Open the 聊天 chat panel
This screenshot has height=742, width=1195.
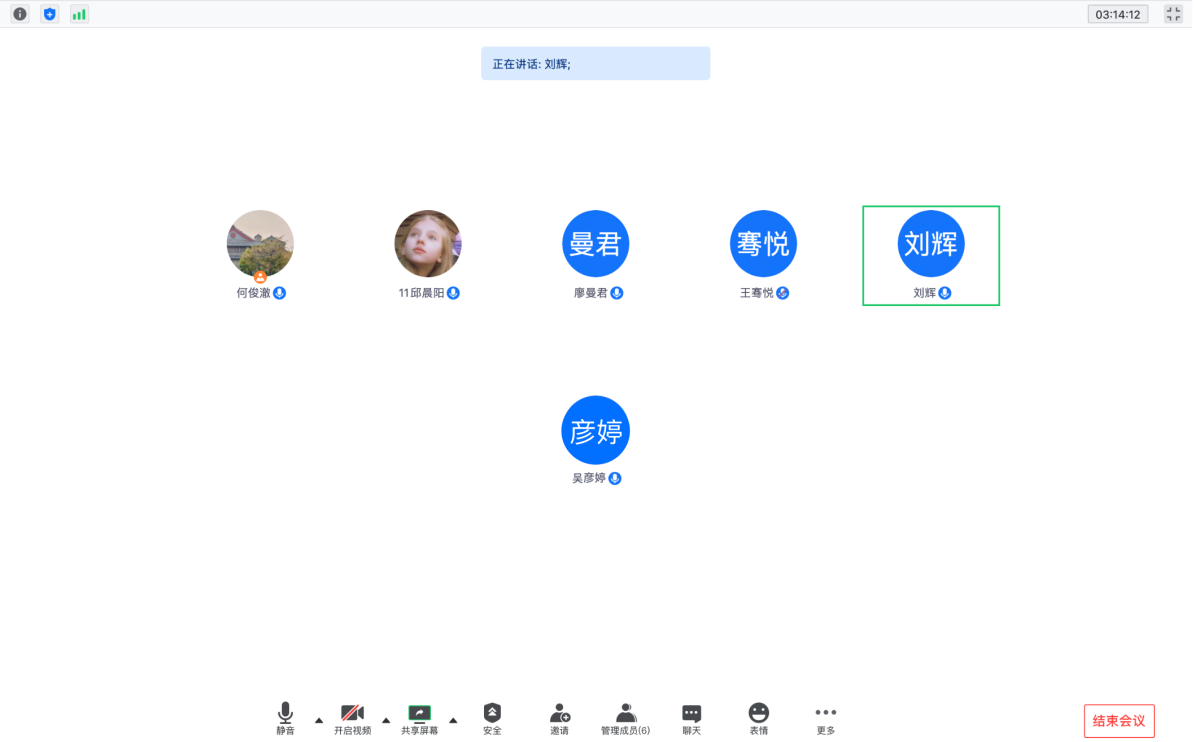(691, 718)
